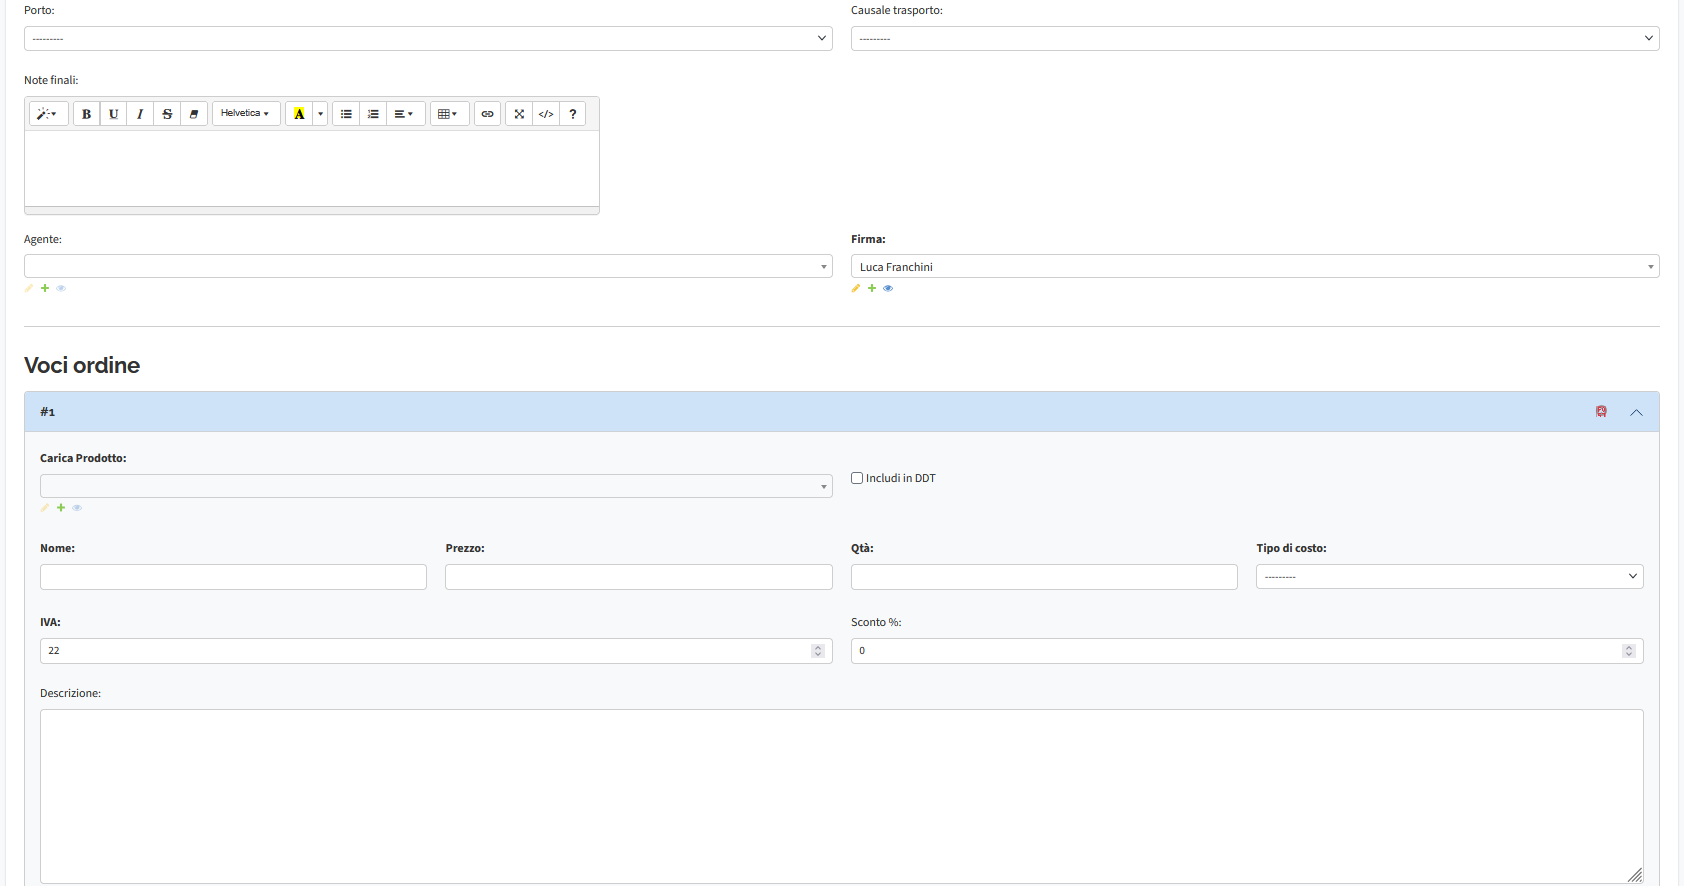This screenshot has height=886, width=1684.
Task: Show the HTML code view
Action: (546, 114)
